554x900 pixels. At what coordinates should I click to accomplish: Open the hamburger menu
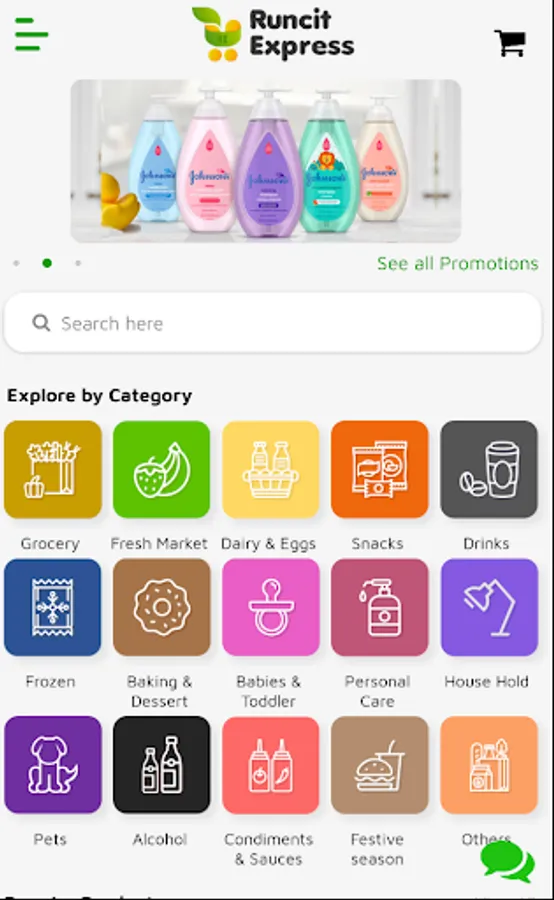(x=32, y=34)
